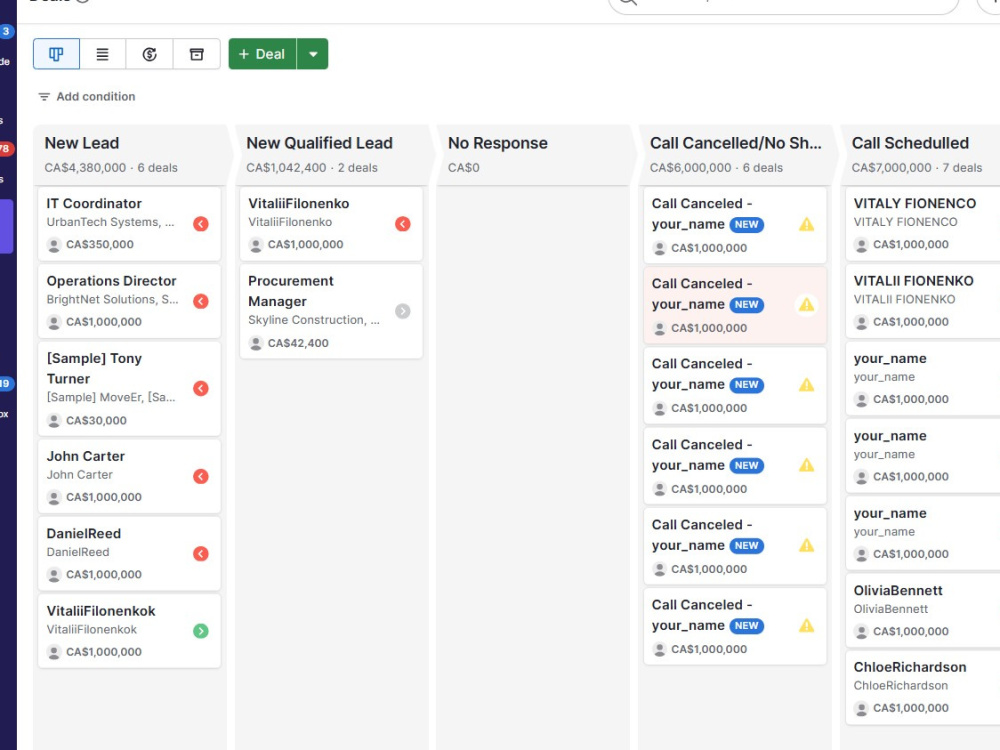Screen dimensions: 1000x750
Task: Click grey activity icon on Procurement Manager
Action: (x=402, y=311)
